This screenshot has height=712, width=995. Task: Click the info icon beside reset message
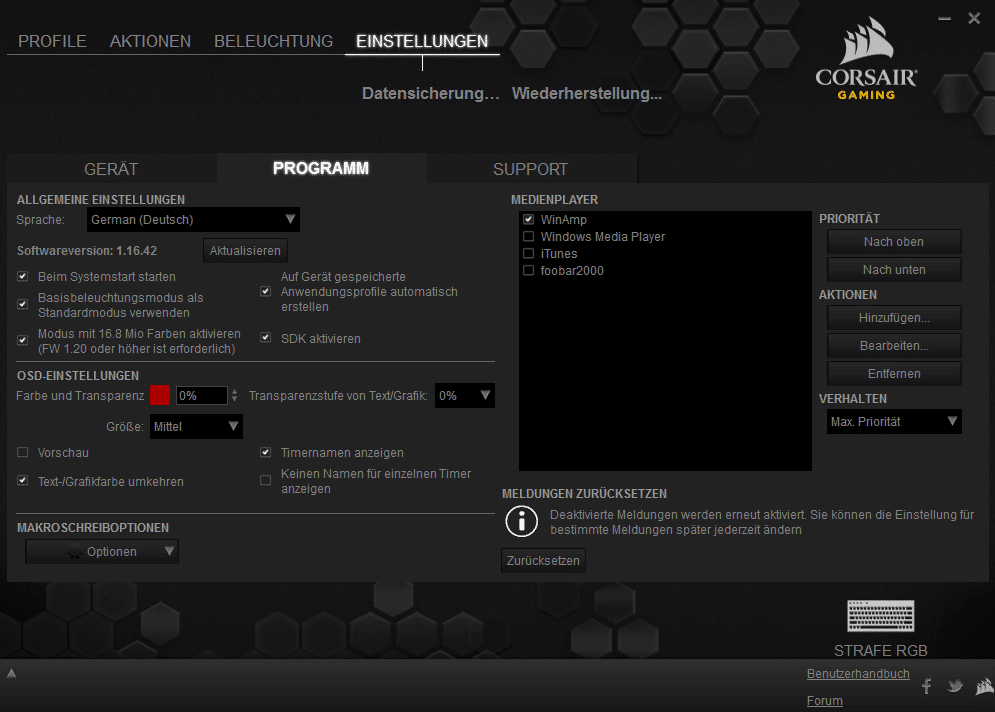coord(521,521)
